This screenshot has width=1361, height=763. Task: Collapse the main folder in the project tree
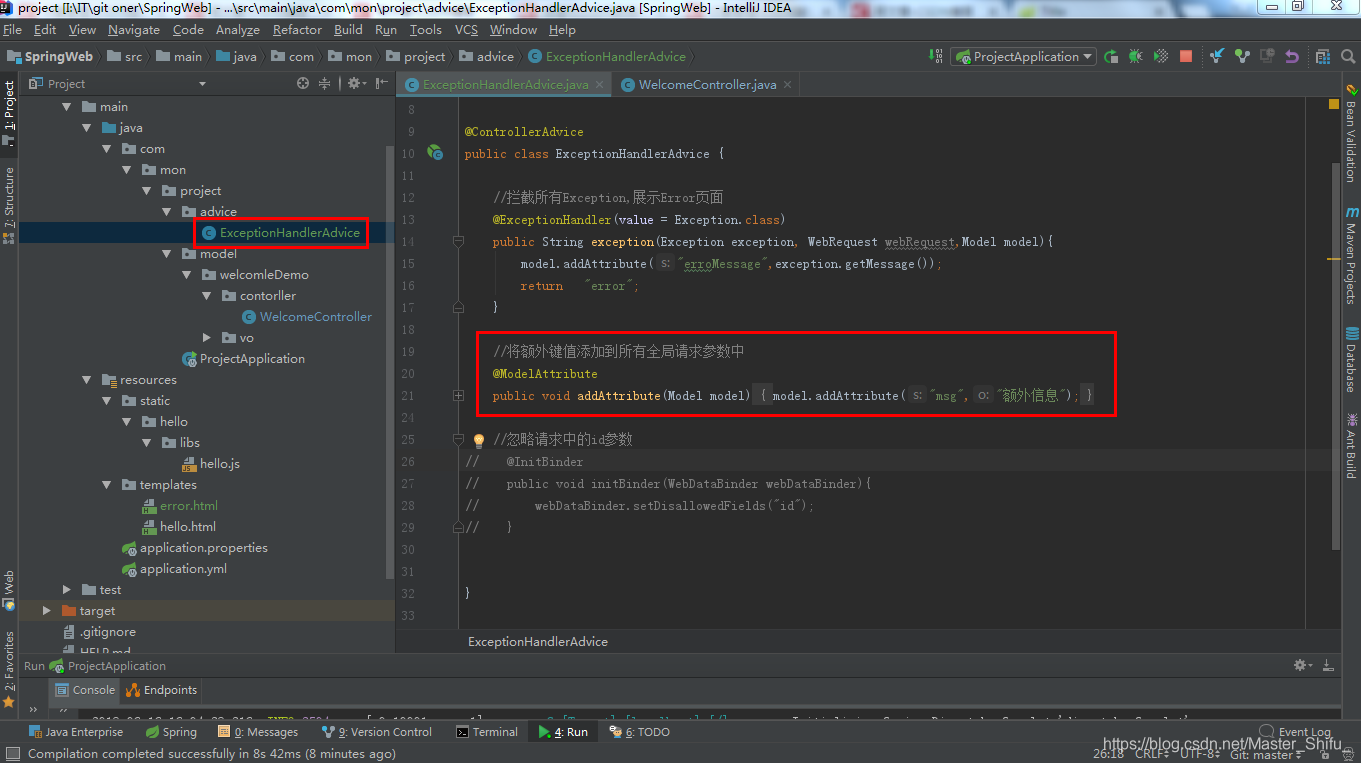point(67,107)
